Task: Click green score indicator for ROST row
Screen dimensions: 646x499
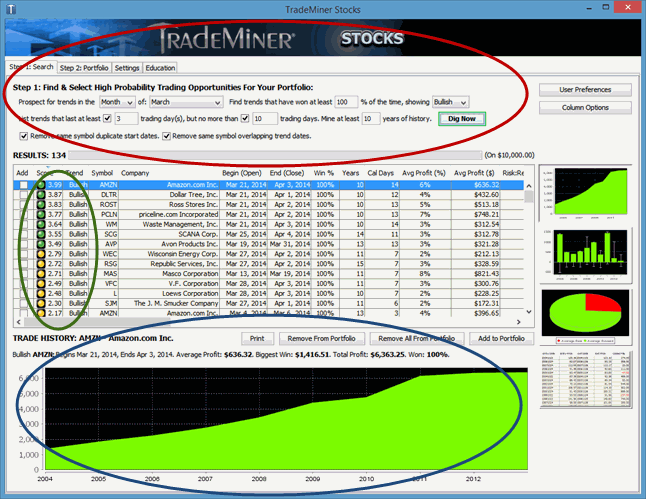Action: [41, 205]
